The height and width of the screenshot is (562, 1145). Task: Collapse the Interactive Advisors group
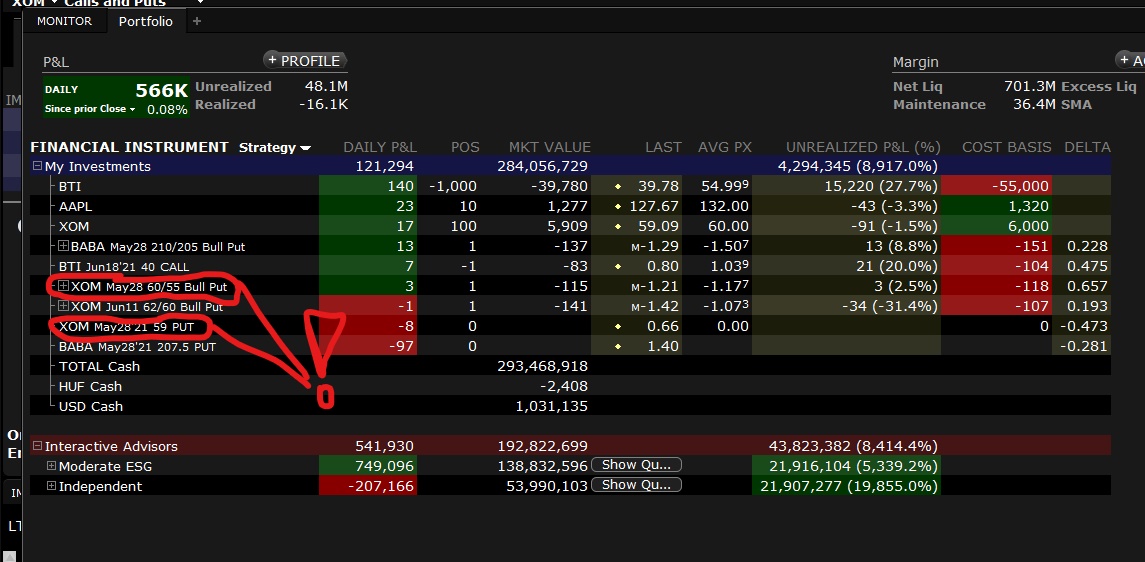click(37, 446)
